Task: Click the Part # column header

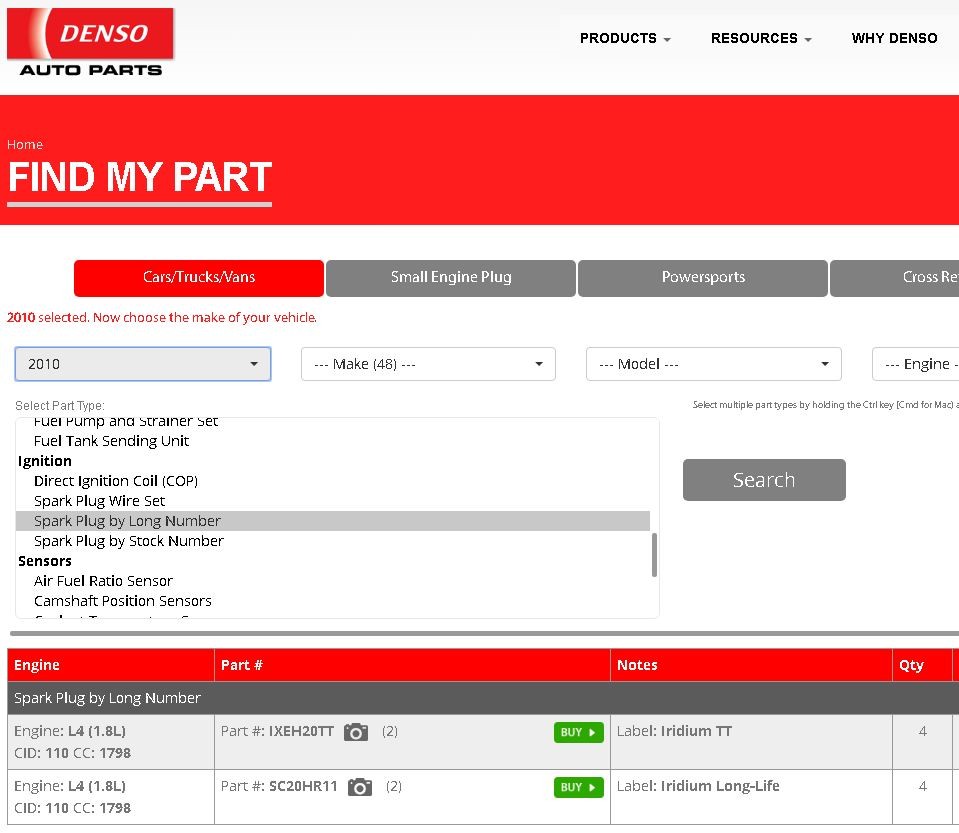Action: [412, 665]
